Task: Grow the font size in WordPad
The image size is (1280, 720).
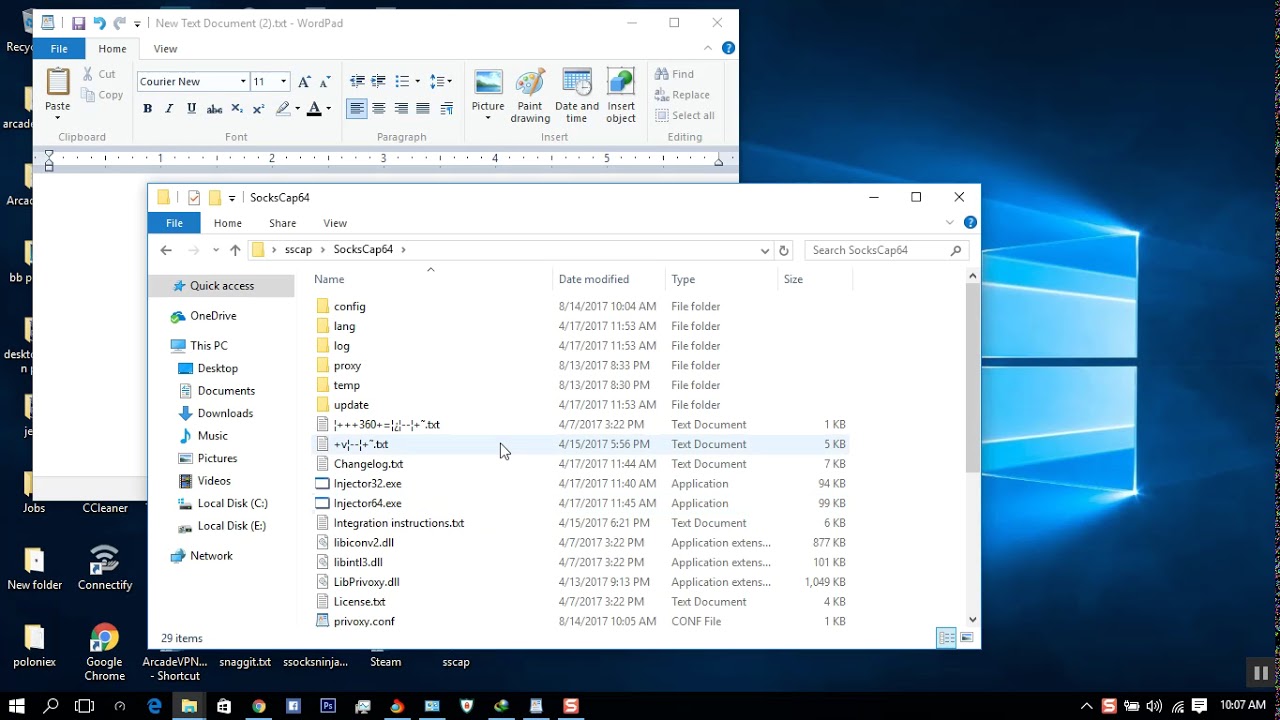Action: 305,82
